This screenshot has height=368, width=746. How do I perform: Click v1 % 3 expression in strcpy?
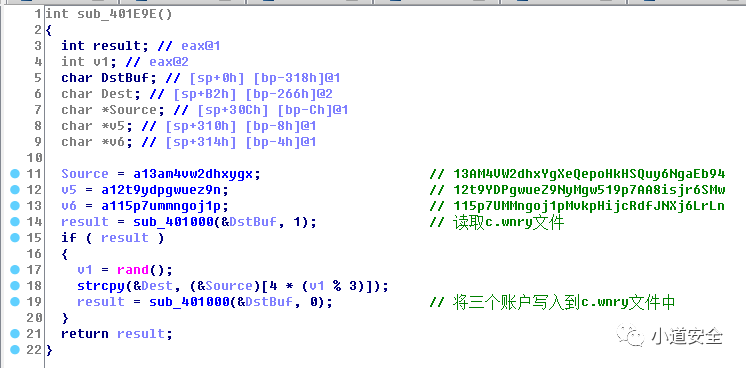tap(333, 286)
